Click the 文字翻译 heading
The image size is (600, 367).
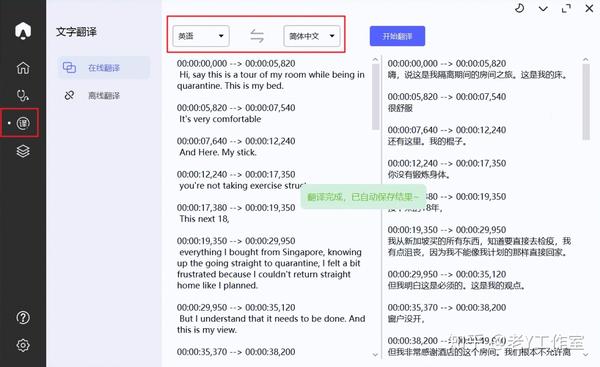(76, 32)
